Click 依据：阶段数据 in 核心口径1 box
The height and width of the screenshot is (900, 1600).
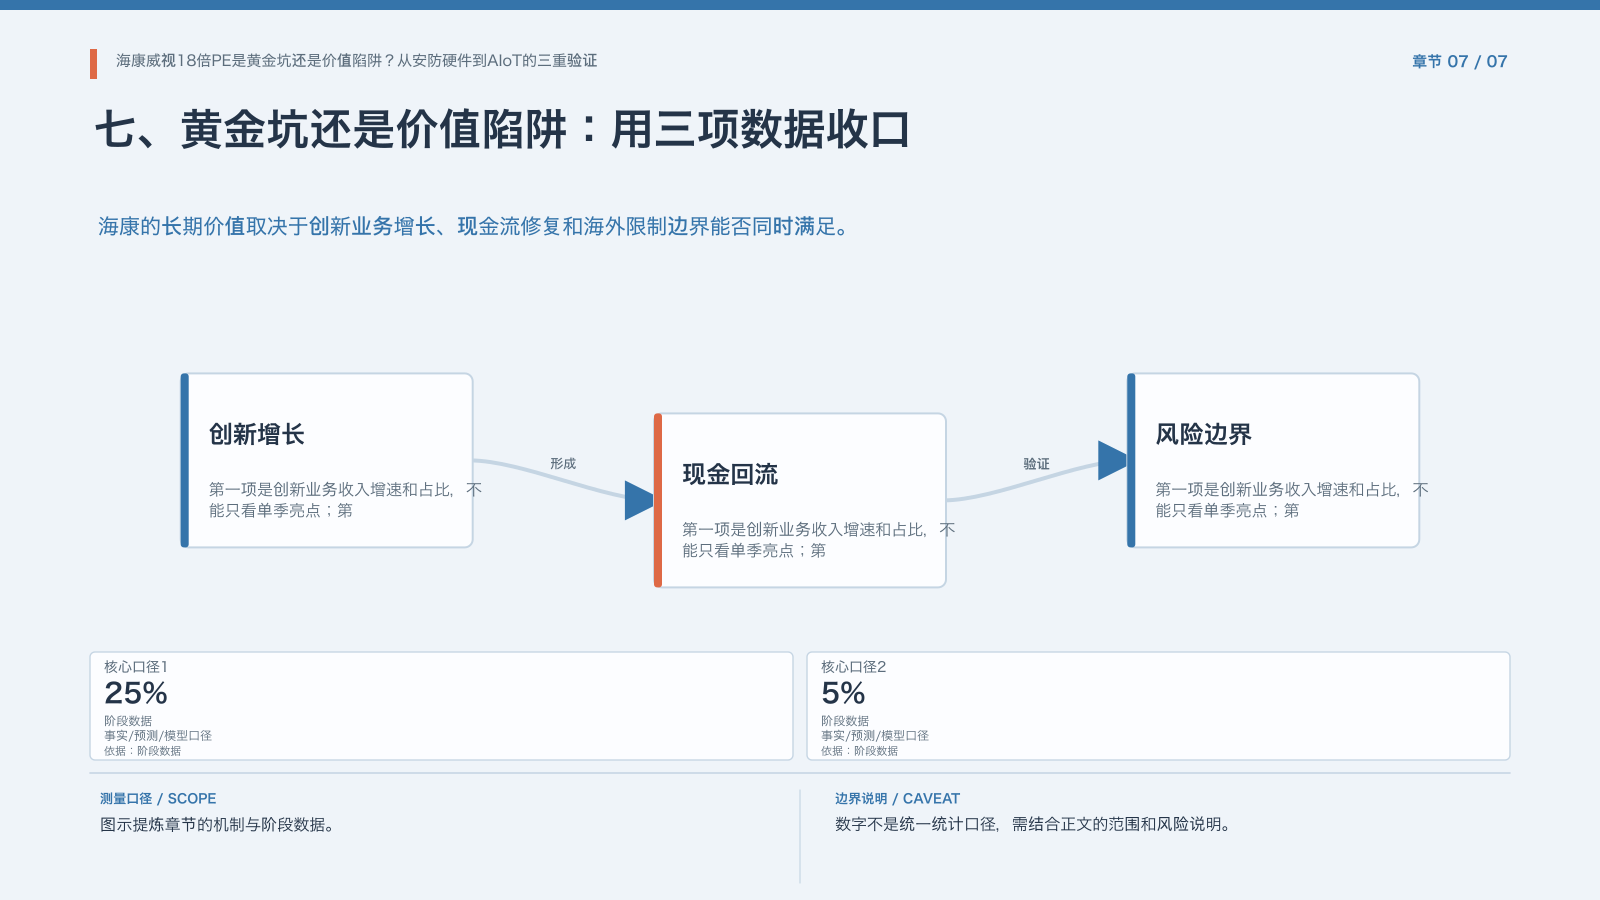[x=142, y=751]
